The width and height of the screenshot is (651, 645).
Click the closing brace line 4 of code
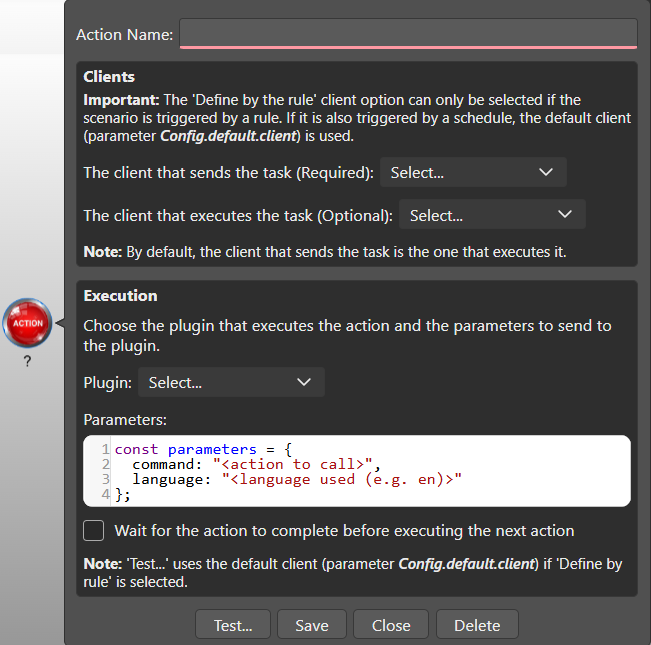tap(122, 495)
